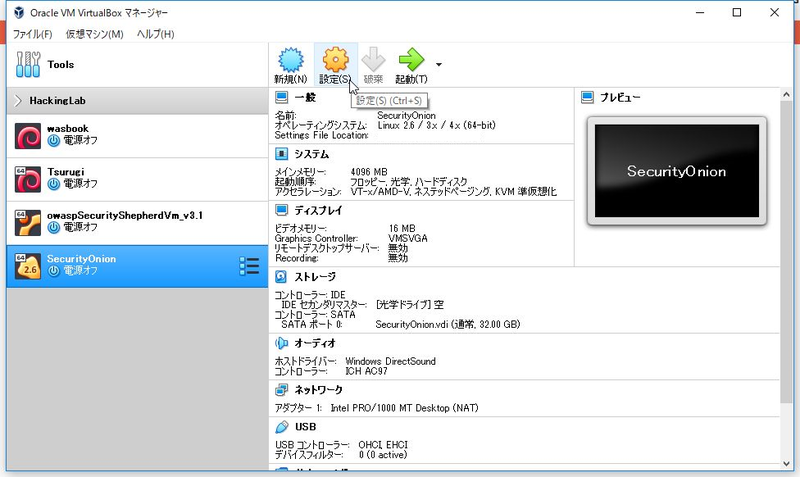Screen dimensions: 800x477
Task: Open the dropdown arrow beside Start button
Action: (x=439, y=65)
